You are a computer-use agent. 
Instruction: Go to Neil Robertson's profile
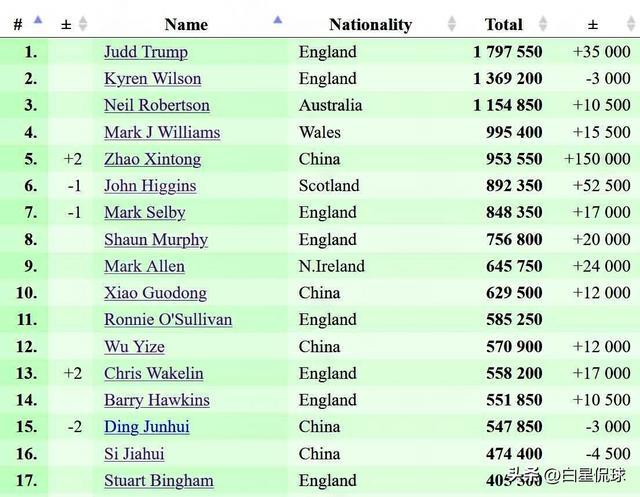pos(157,105)
